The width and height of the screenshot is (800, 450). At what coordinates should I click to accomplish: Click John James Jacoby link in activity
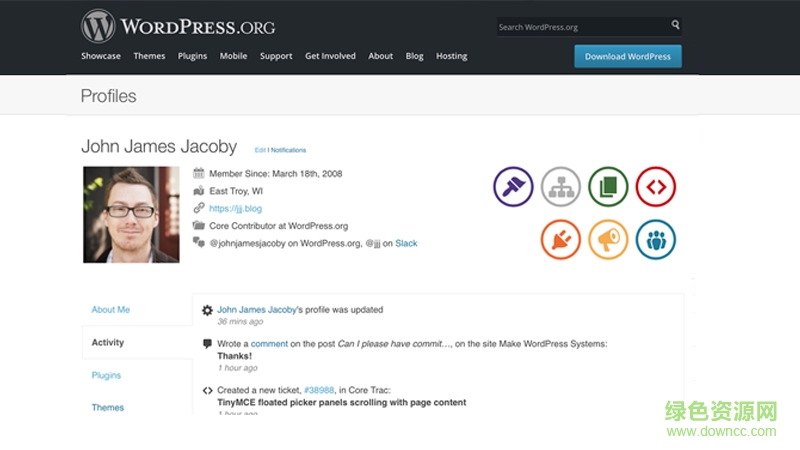[257, 310]
